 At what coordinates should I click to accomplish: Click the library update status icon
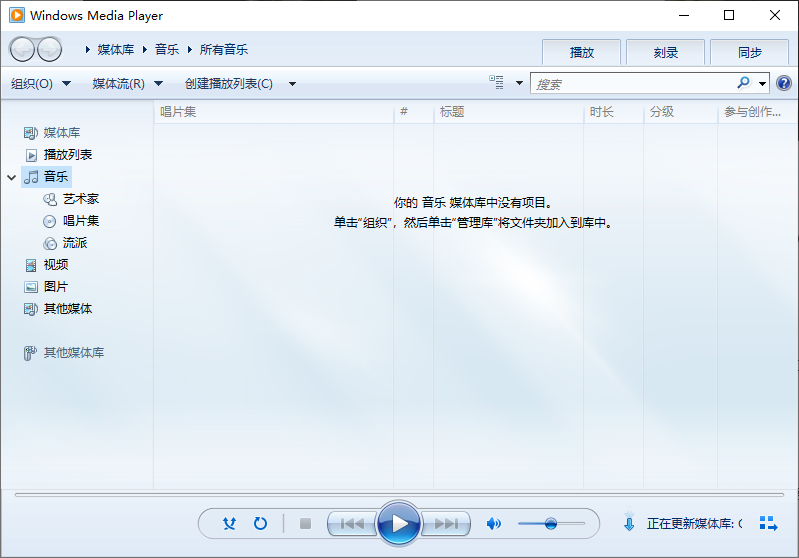click(629, 520)
